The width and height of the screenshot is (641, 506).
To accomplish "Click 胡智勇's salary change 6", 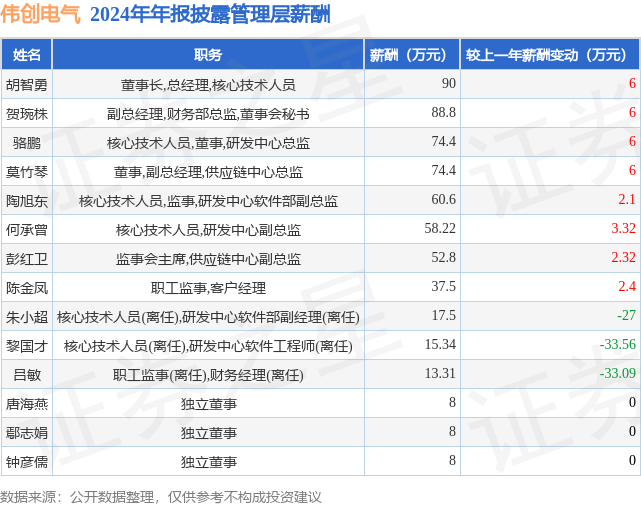I will pyautogui.click(x=632, y=83).
